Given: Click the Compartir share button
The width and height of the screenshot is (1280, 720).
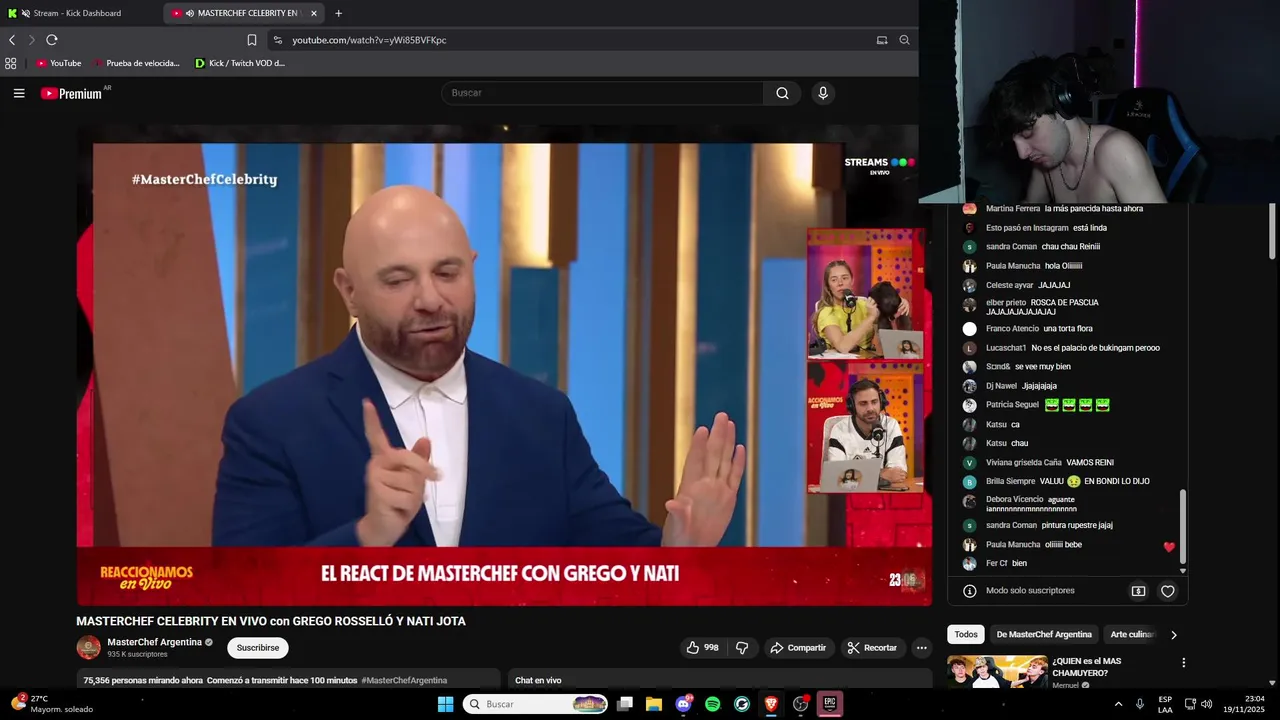Looking at the screenshot, I should click(x=798, y=648).
